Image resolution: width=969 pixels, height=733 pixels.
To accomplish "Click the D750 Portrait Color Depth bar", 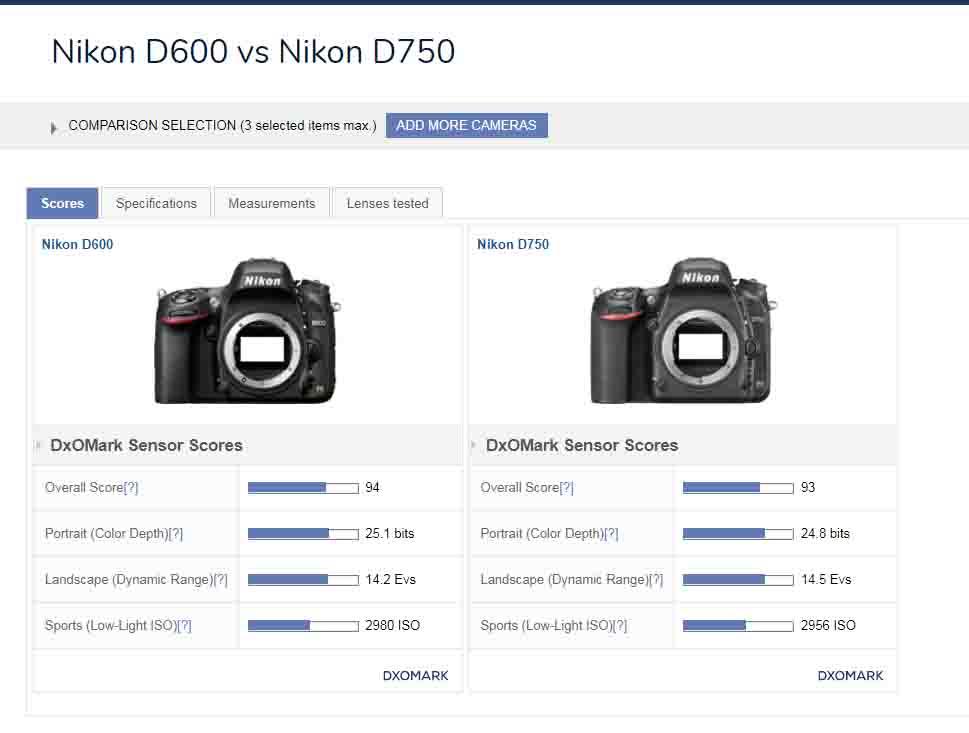I will tap(738, 534).
